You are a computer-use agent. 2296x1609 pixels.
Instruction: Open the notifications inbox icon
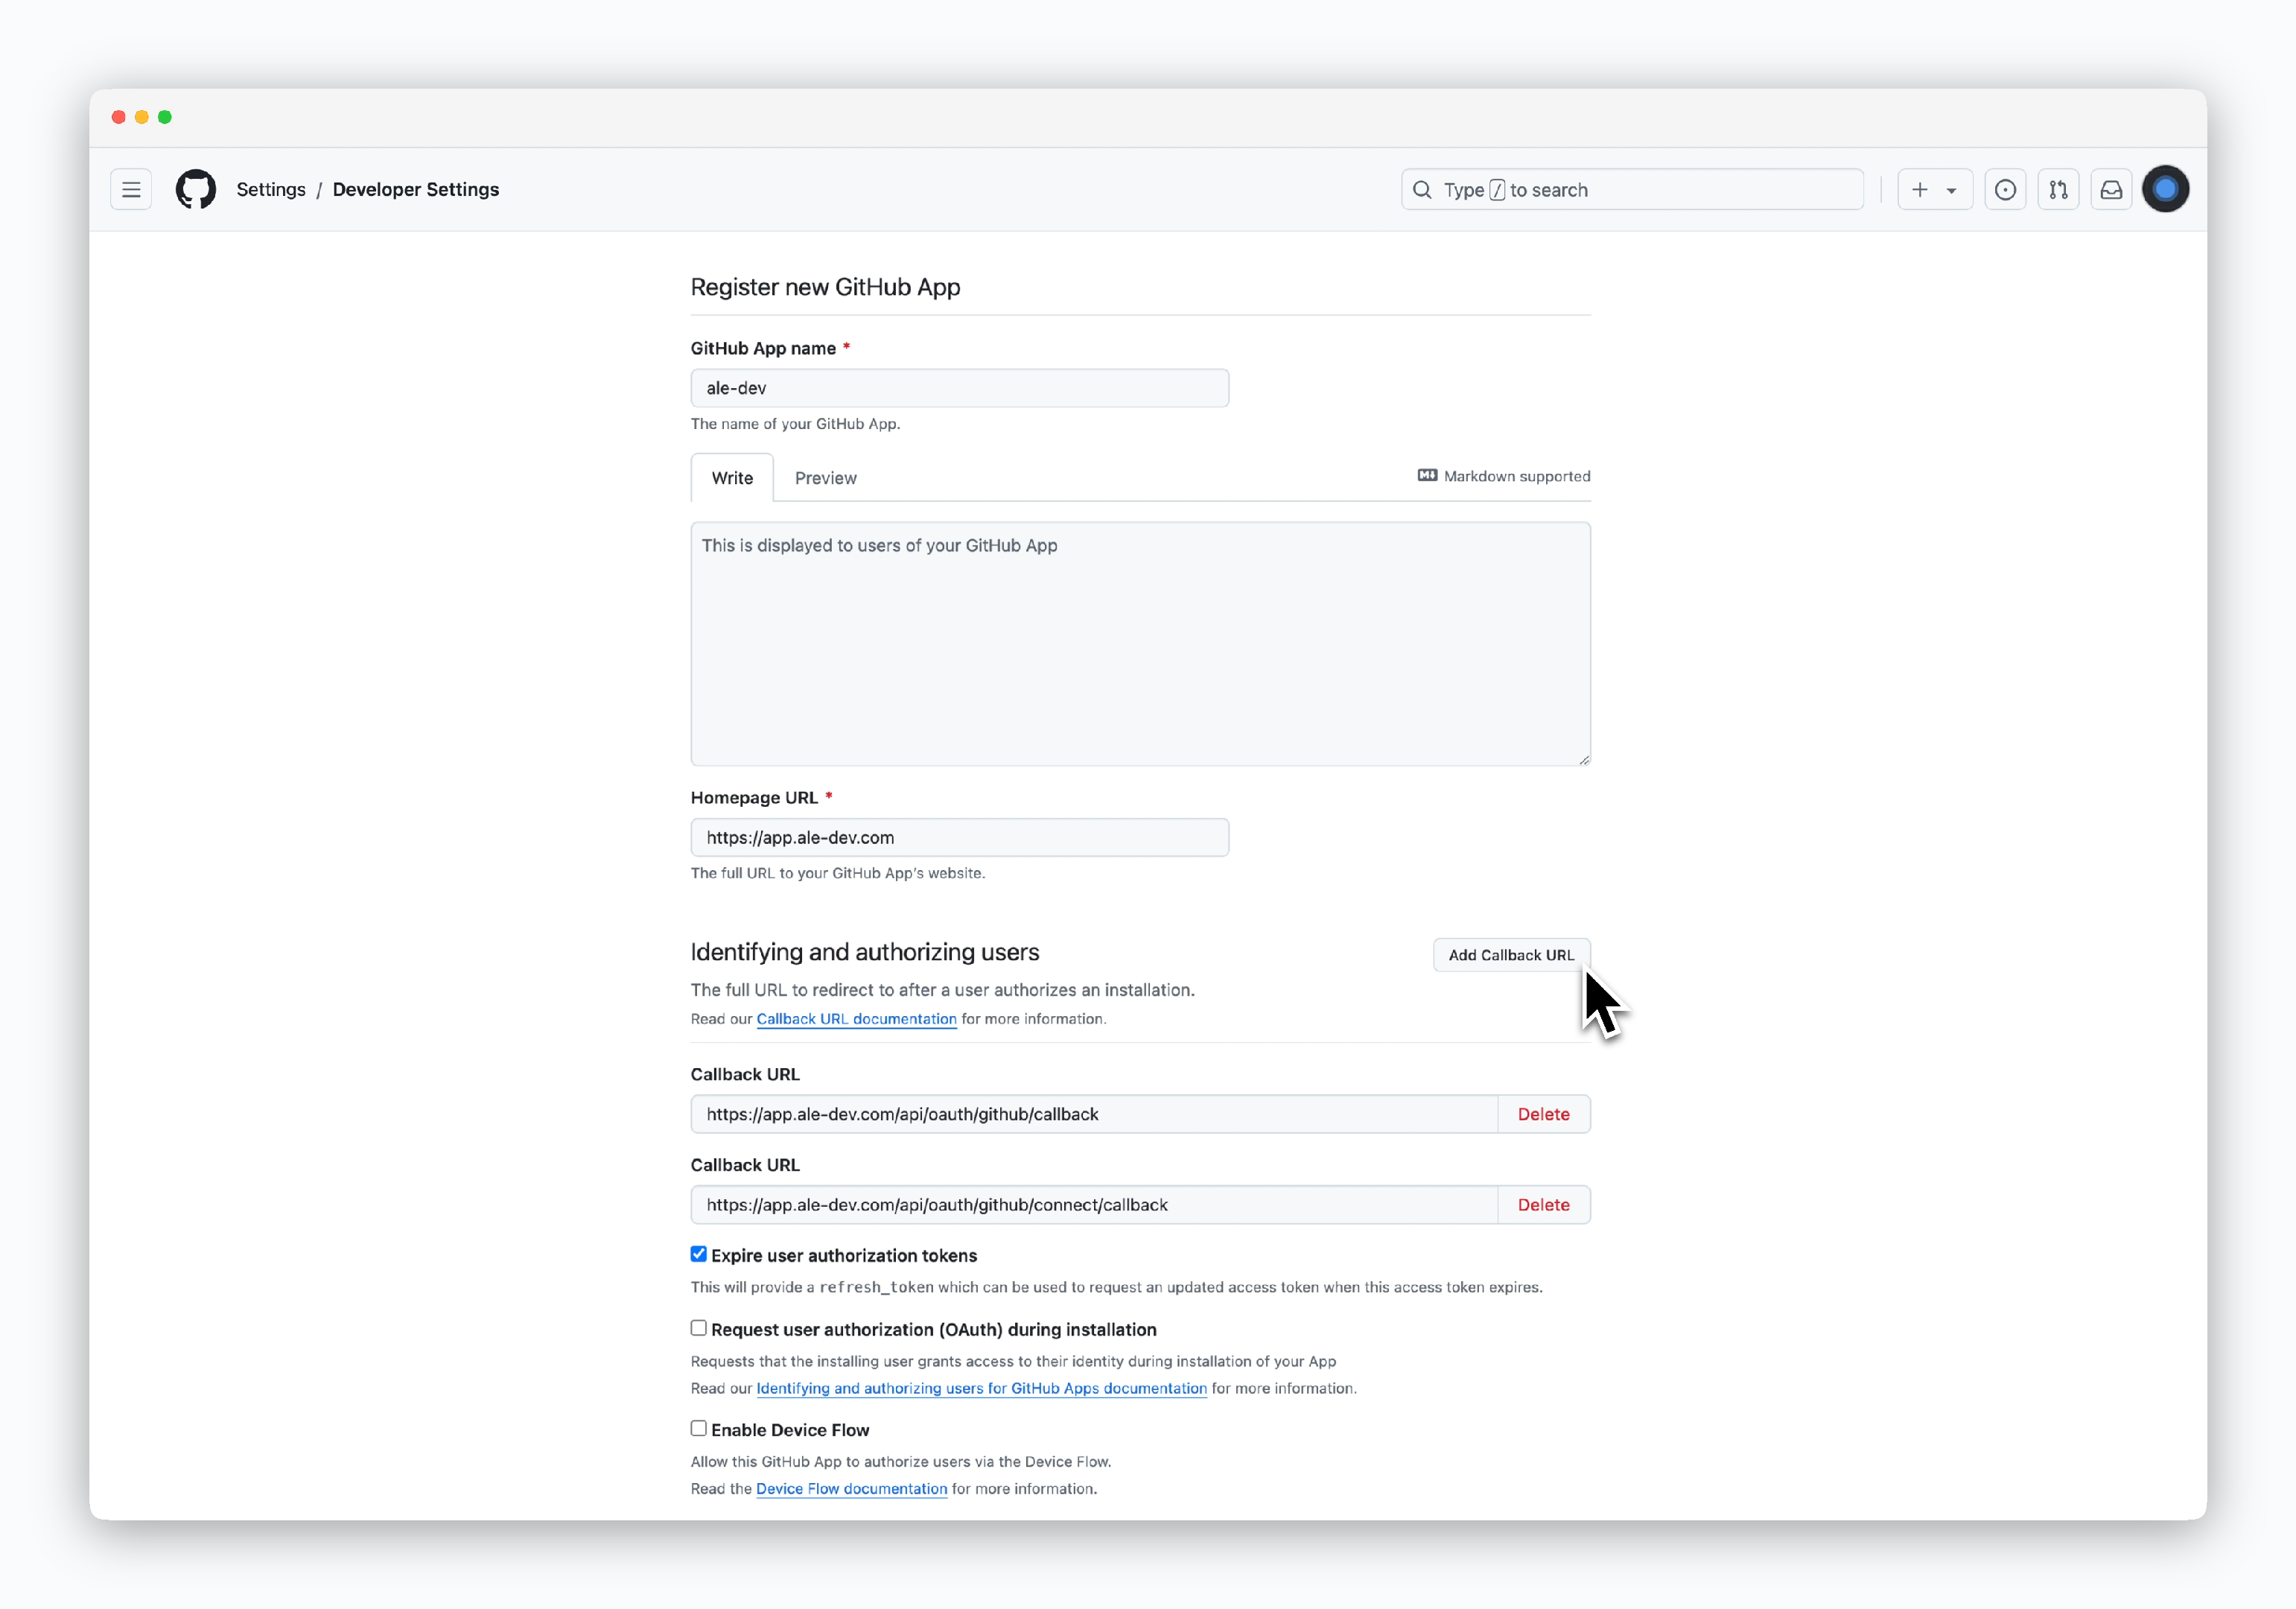pos(2111,190)
